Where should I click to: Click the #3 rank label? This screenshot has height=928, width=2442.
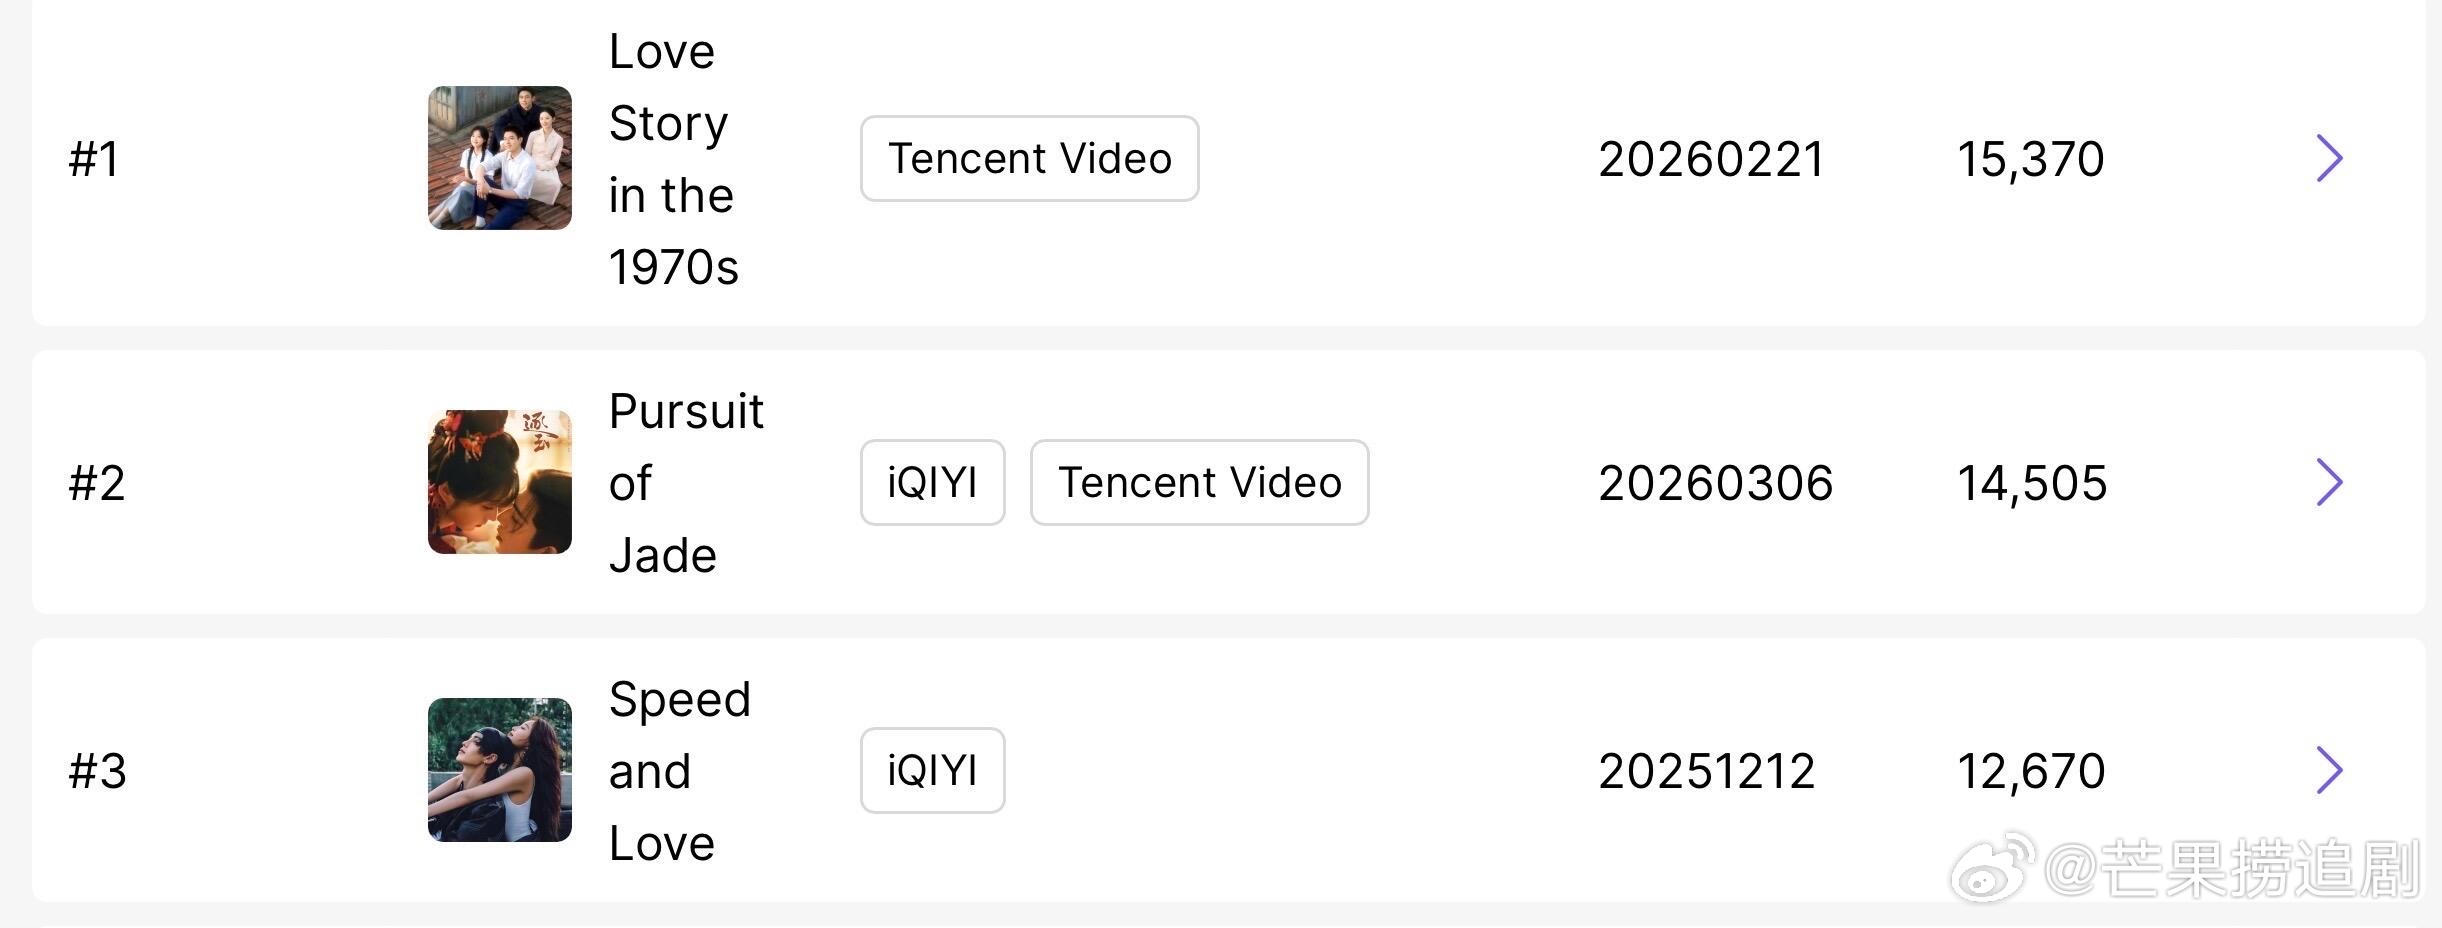coord(97,771)
